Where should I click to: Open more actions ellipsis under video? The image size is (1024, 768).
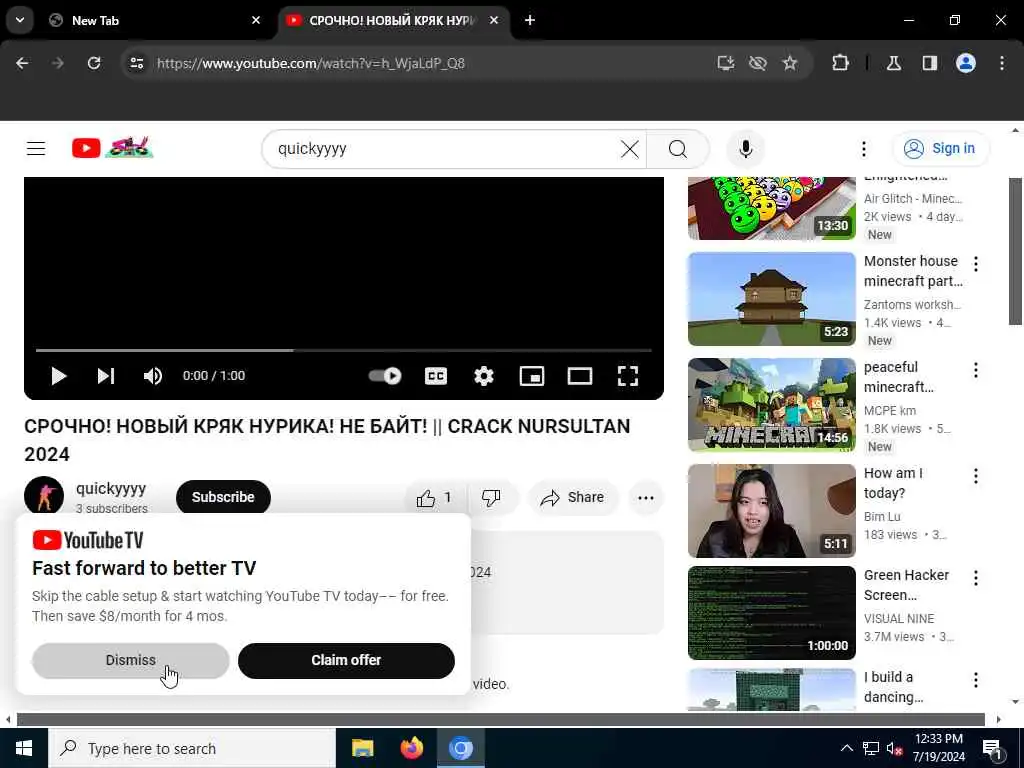point(646,498)
